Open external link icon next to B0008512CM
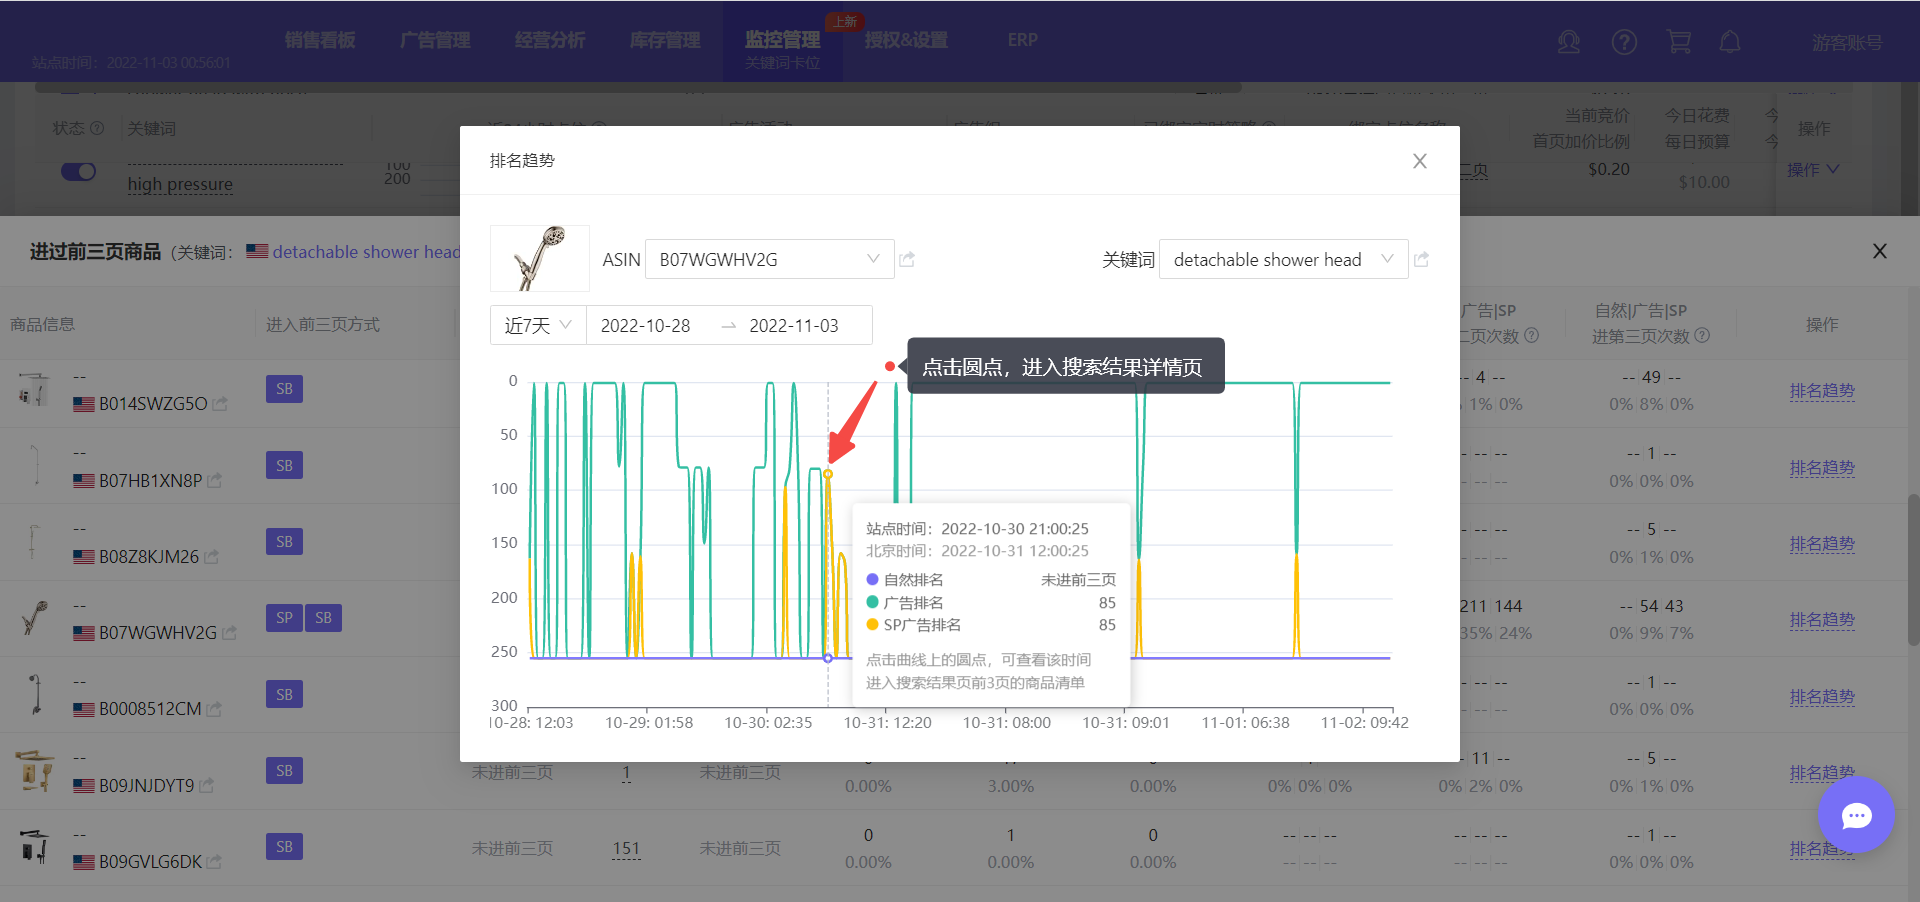This screenshot has height=902, width=1920. (214, 709)
